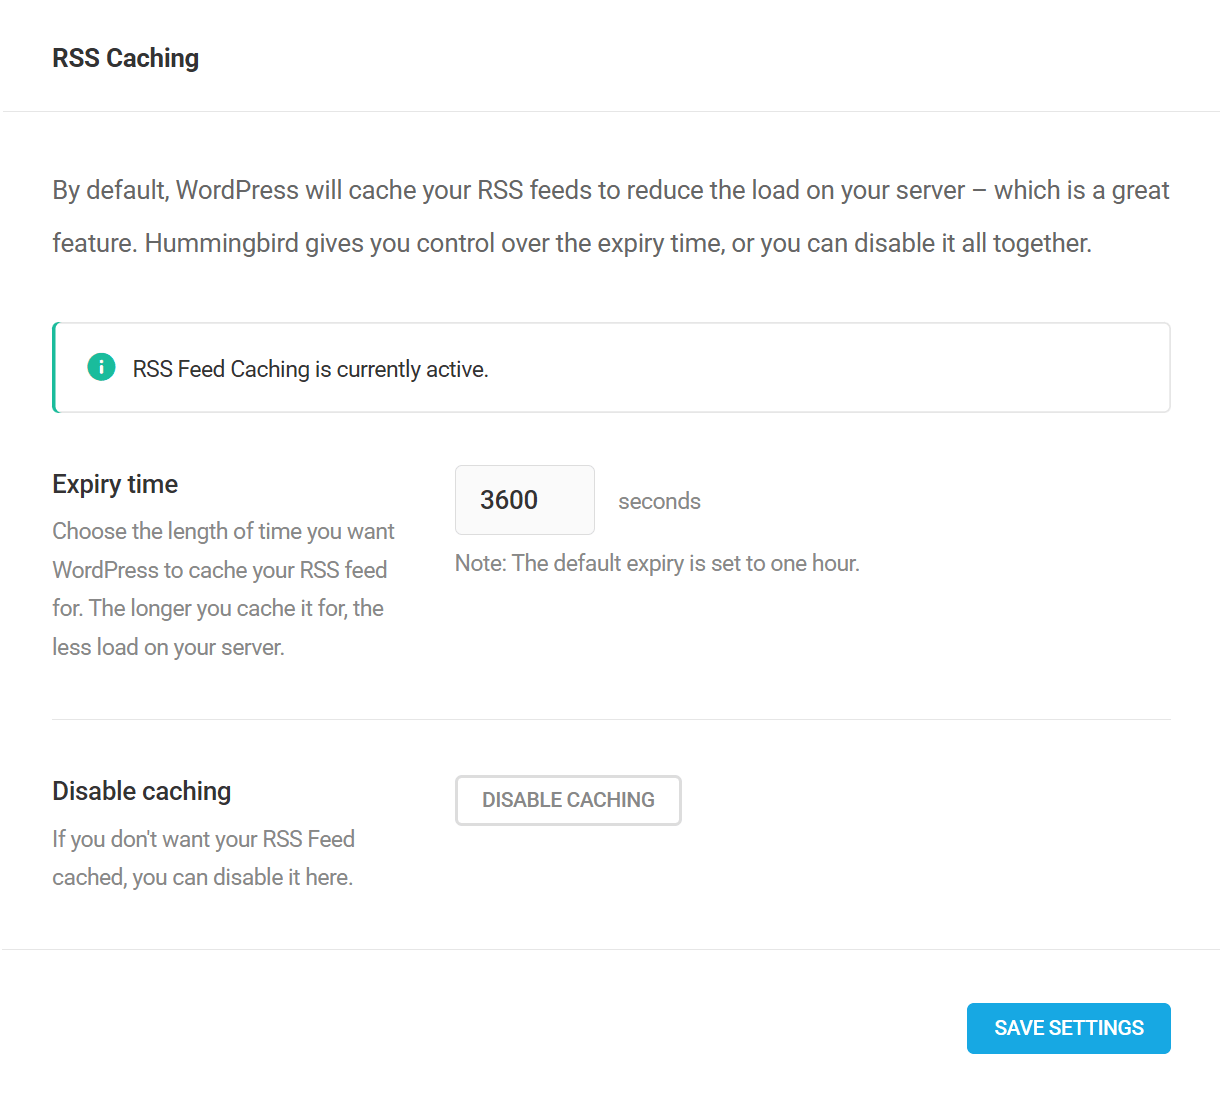
Task: Click the 'Choose the length of time' description
Action: pos(224,589)
